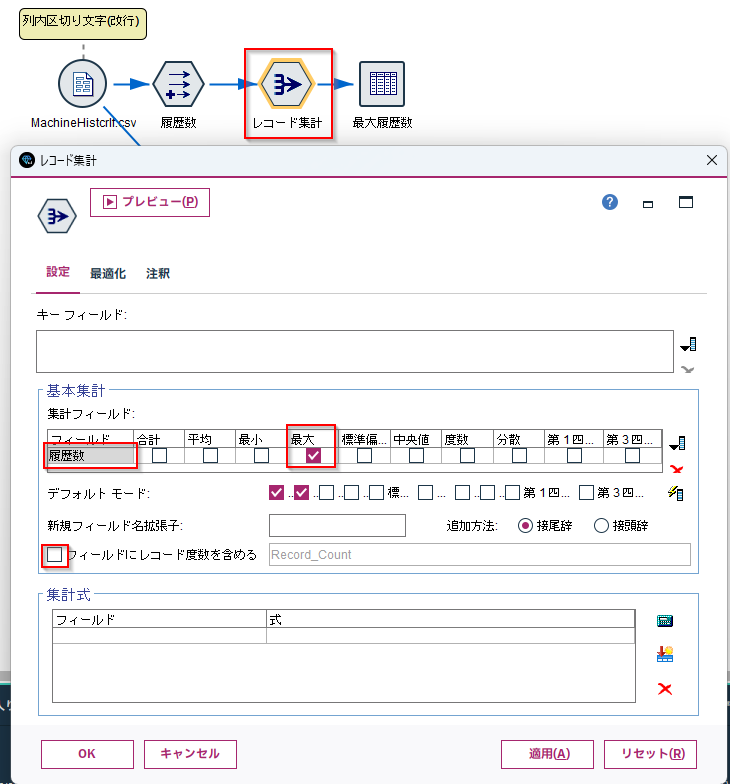Image resolution: width=730 pixels, height=784 pixels.
Task: Click the dialog title bar globe icon
Action: [x=26, y=160]
